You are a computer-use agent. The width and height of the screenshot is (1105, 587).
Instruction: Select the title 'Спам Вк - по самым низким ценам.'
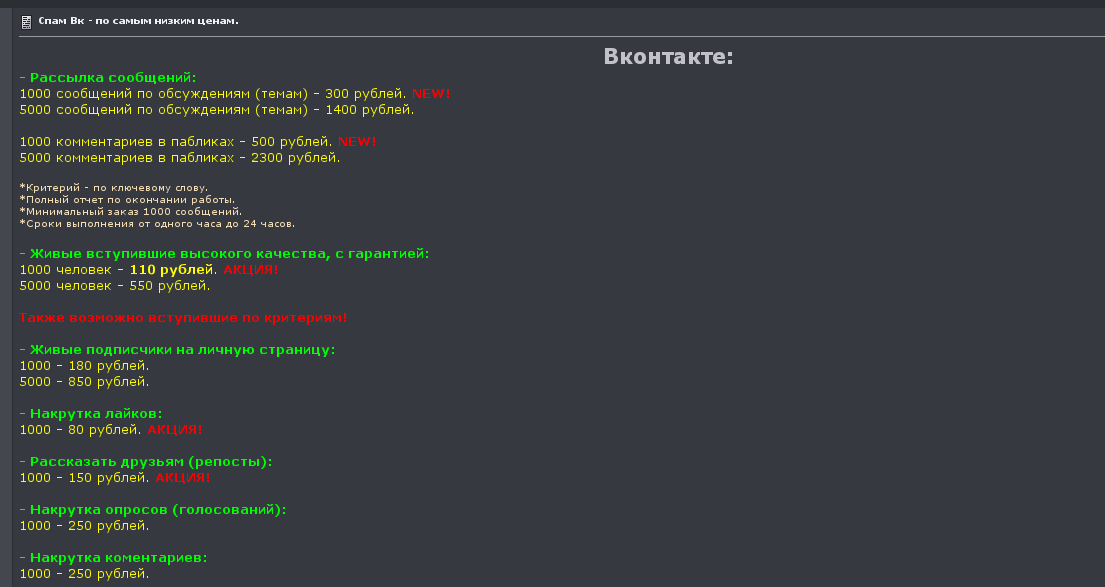click(x=138, y=21)
